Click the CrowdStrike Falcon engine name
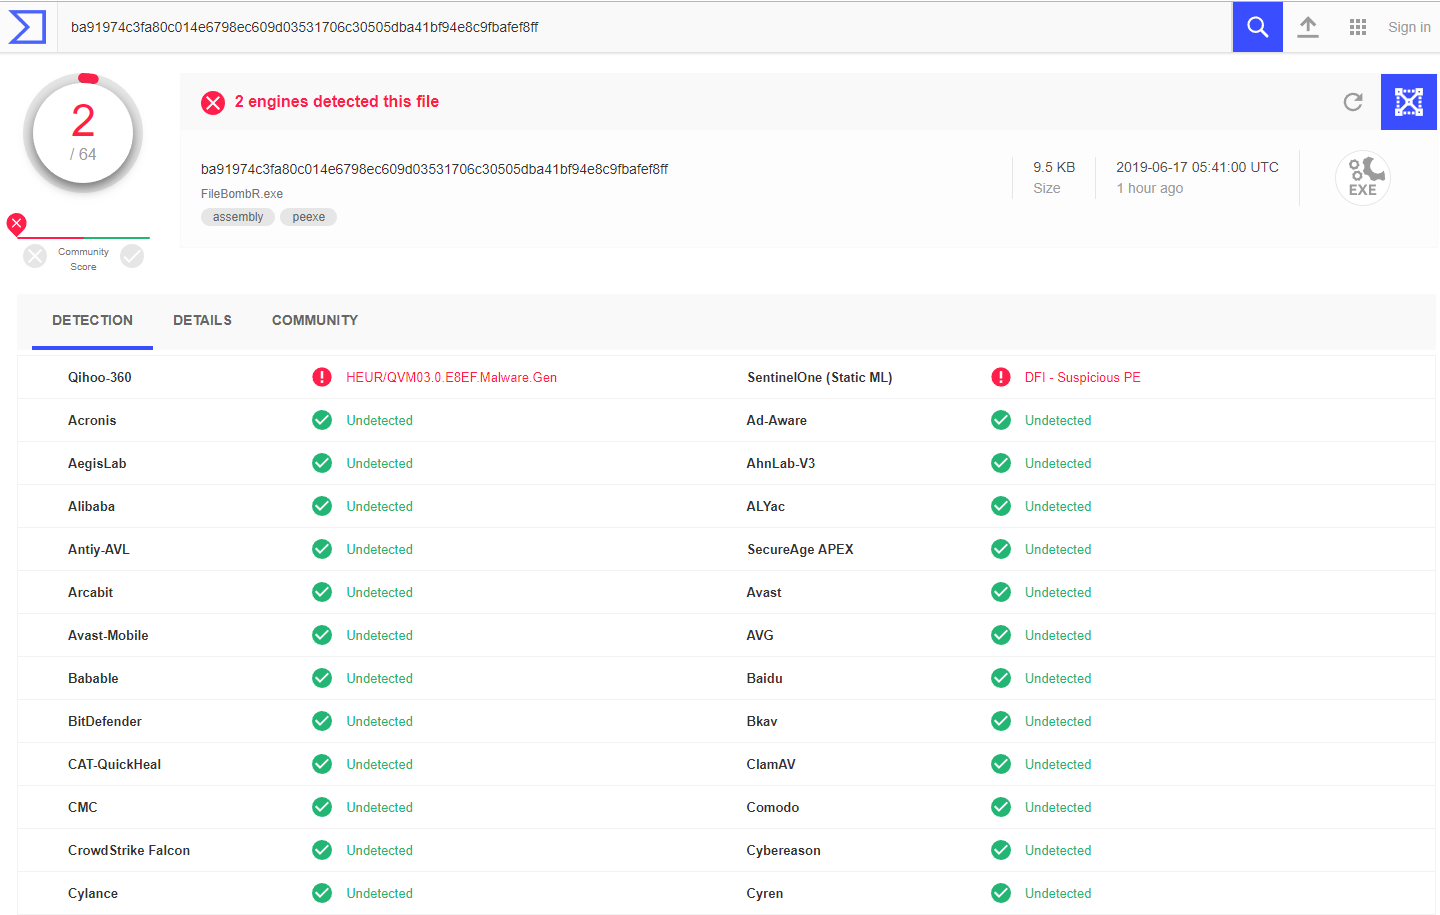The width and height of the screenshot is (1440, 915). click(129, 850)
